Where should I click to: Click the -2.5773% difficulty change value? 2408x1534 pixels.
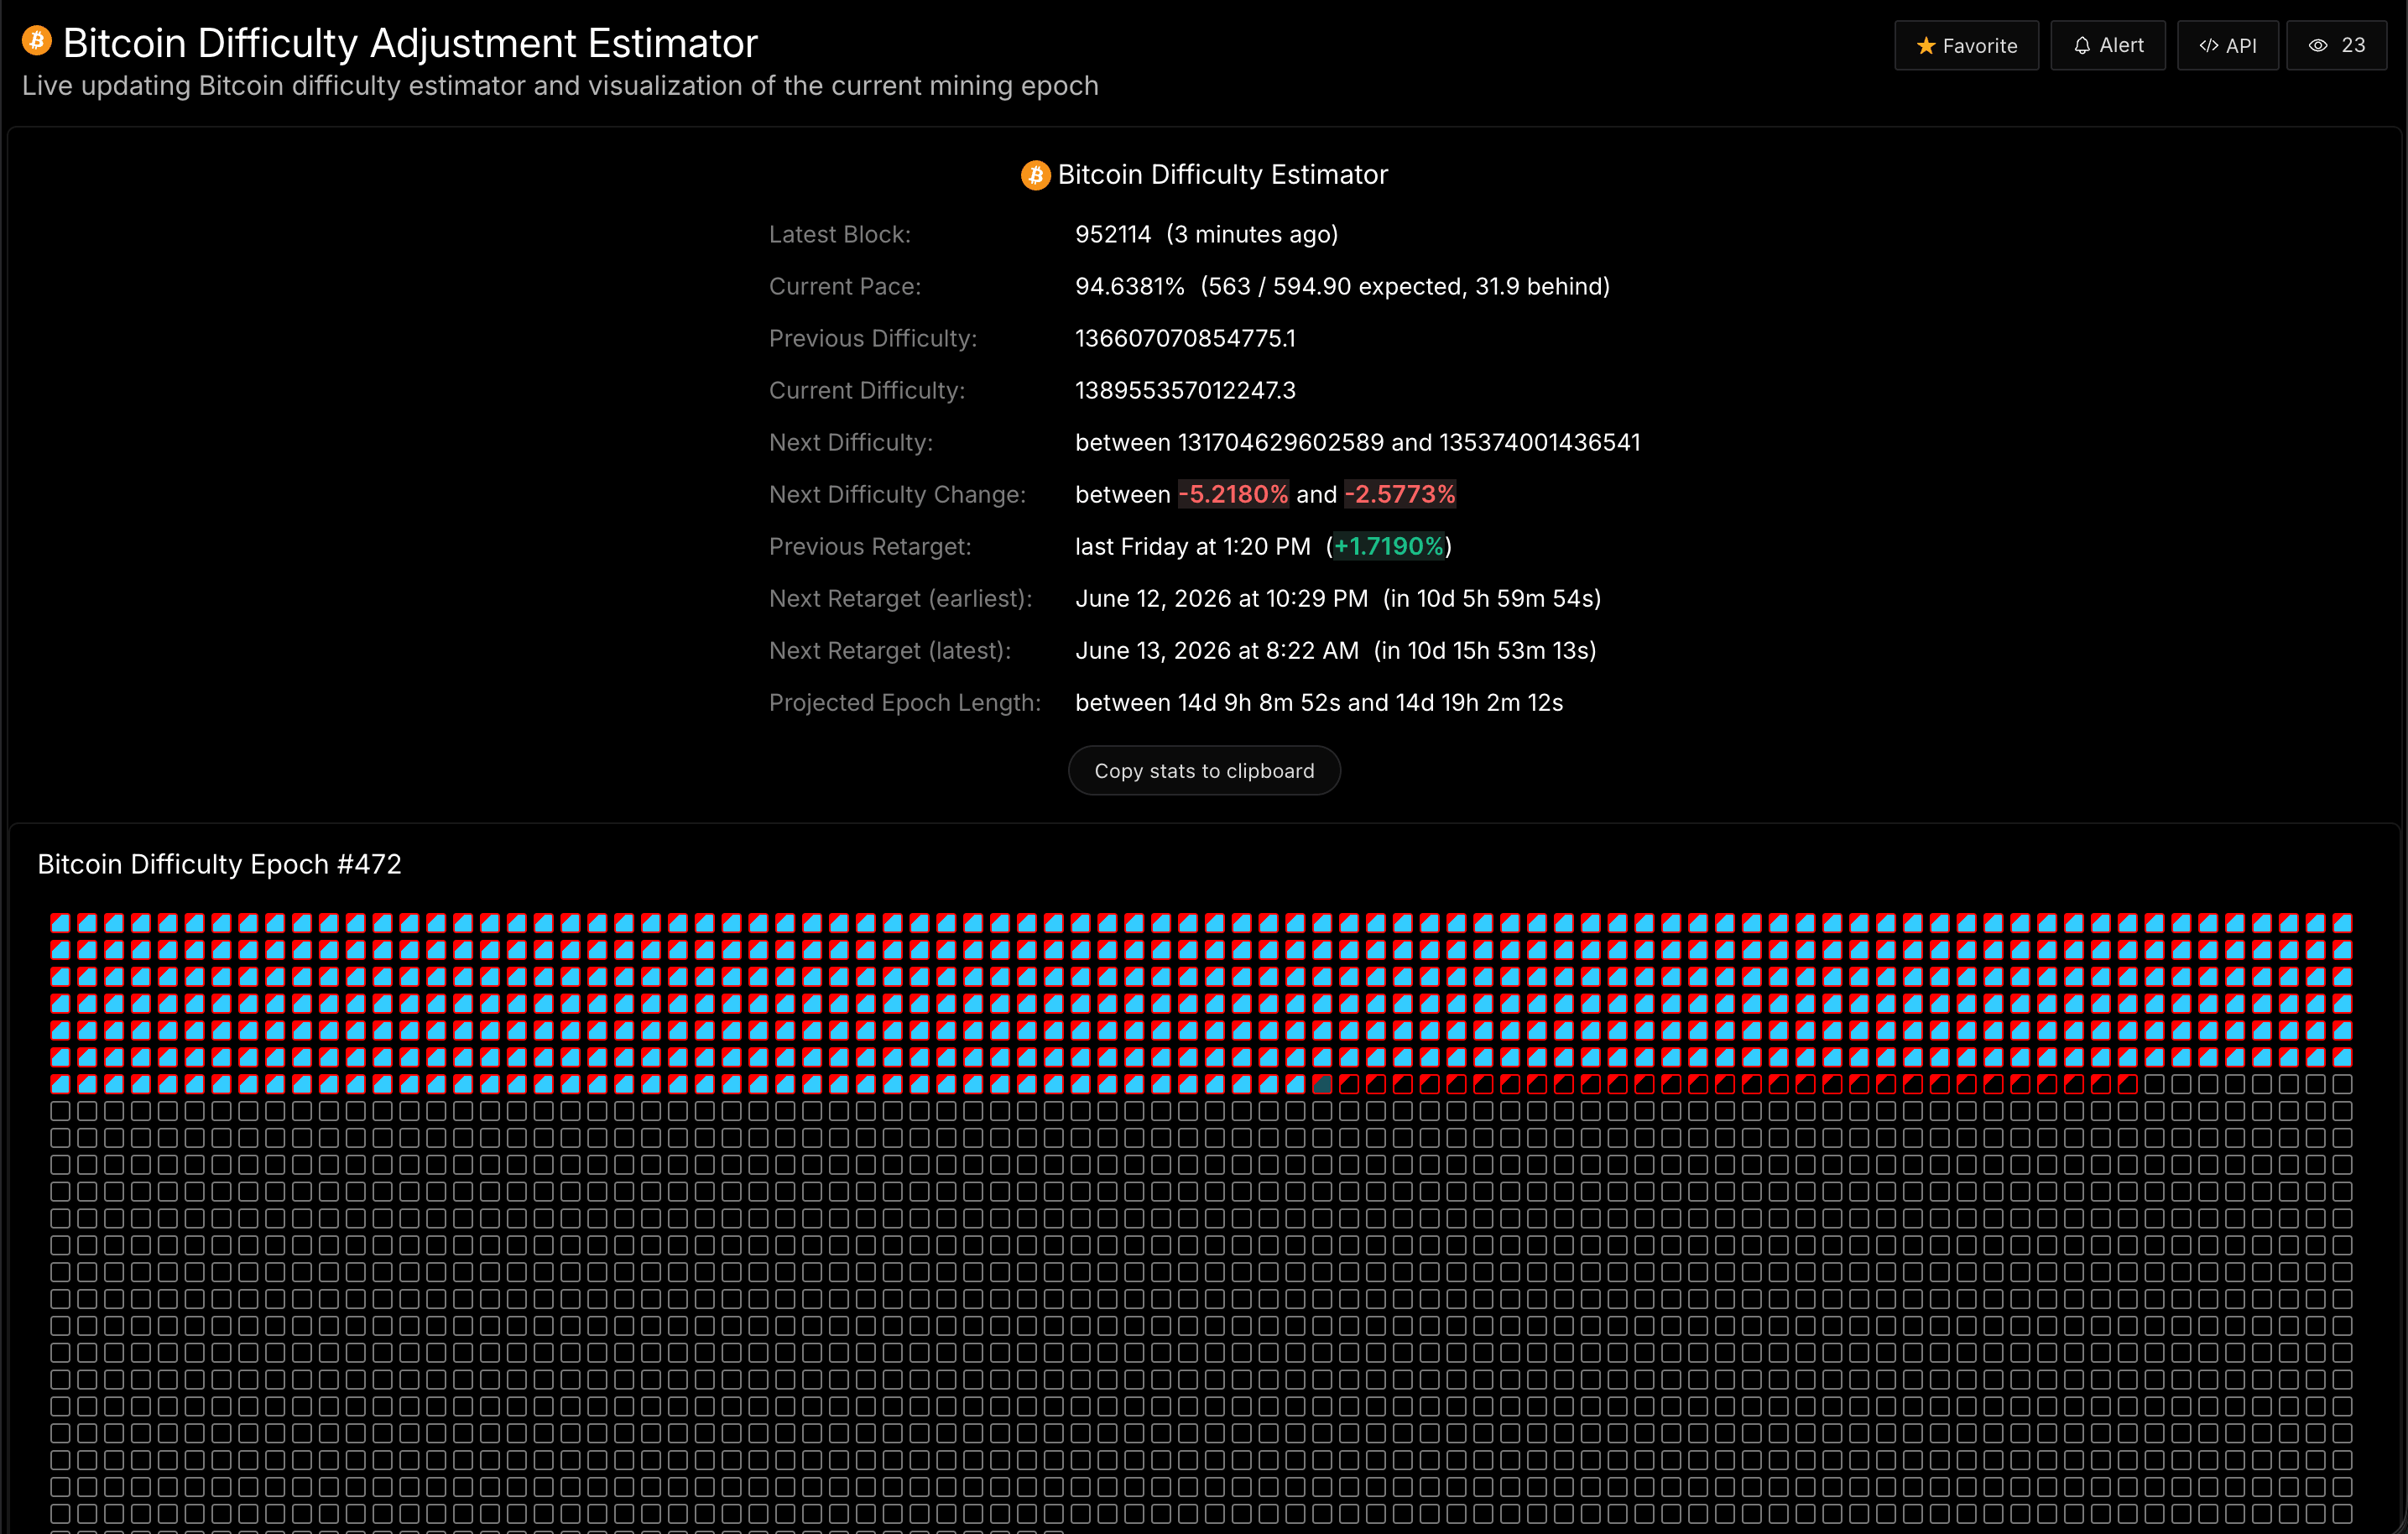point(1400,495)
